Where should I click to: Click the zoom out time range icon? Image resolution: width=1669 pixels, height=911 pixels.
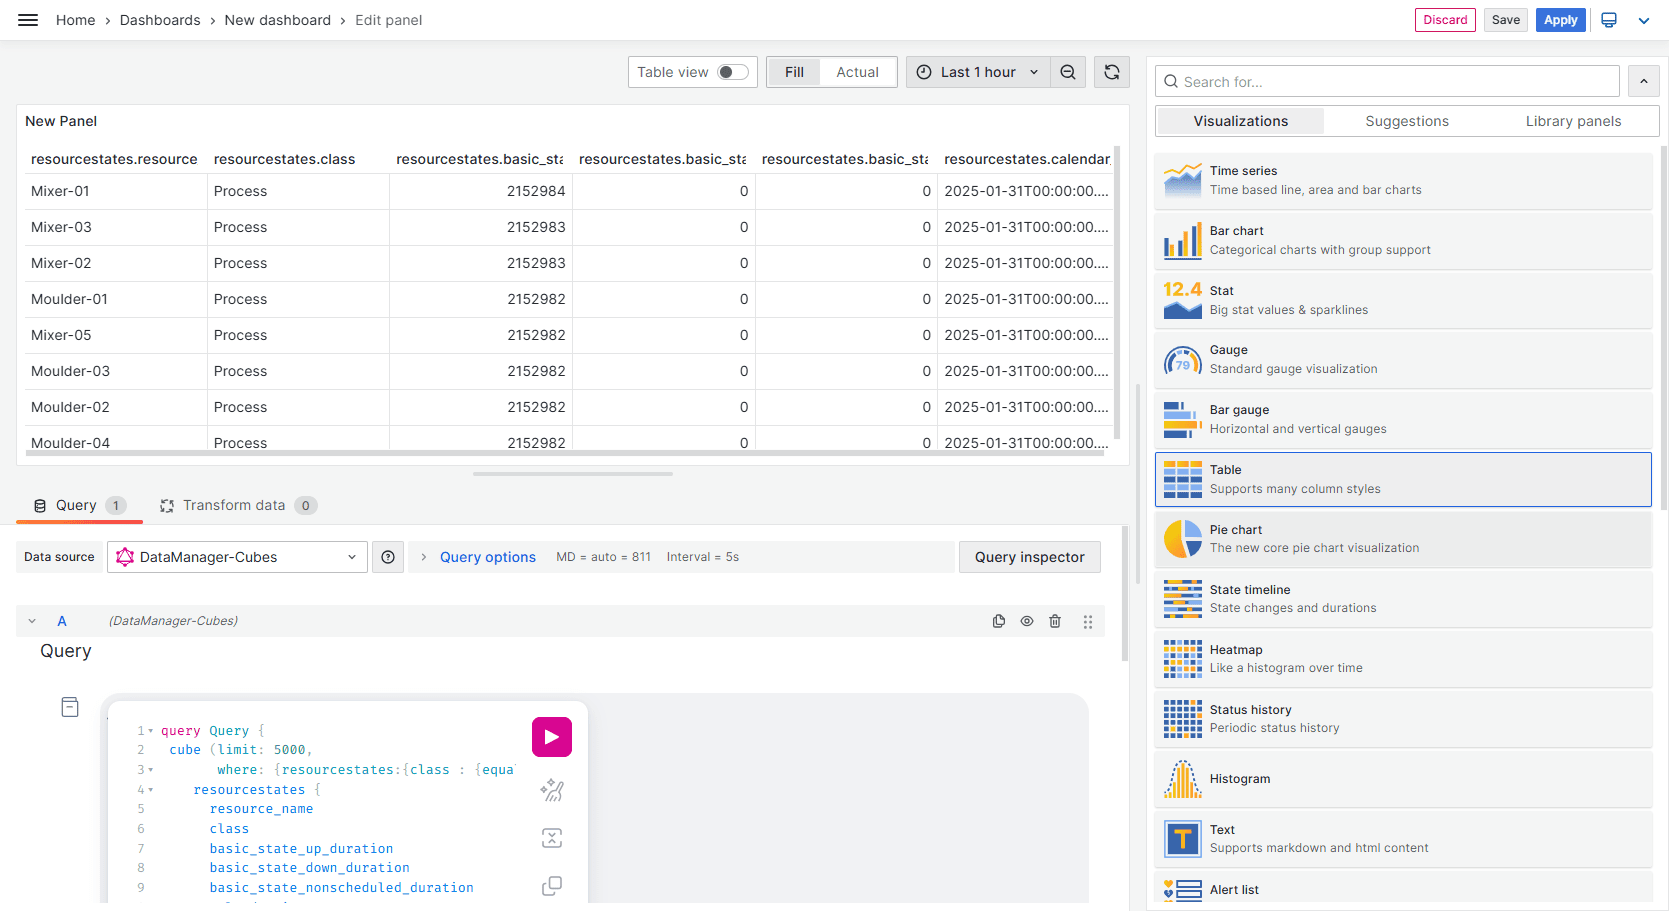1068,72
